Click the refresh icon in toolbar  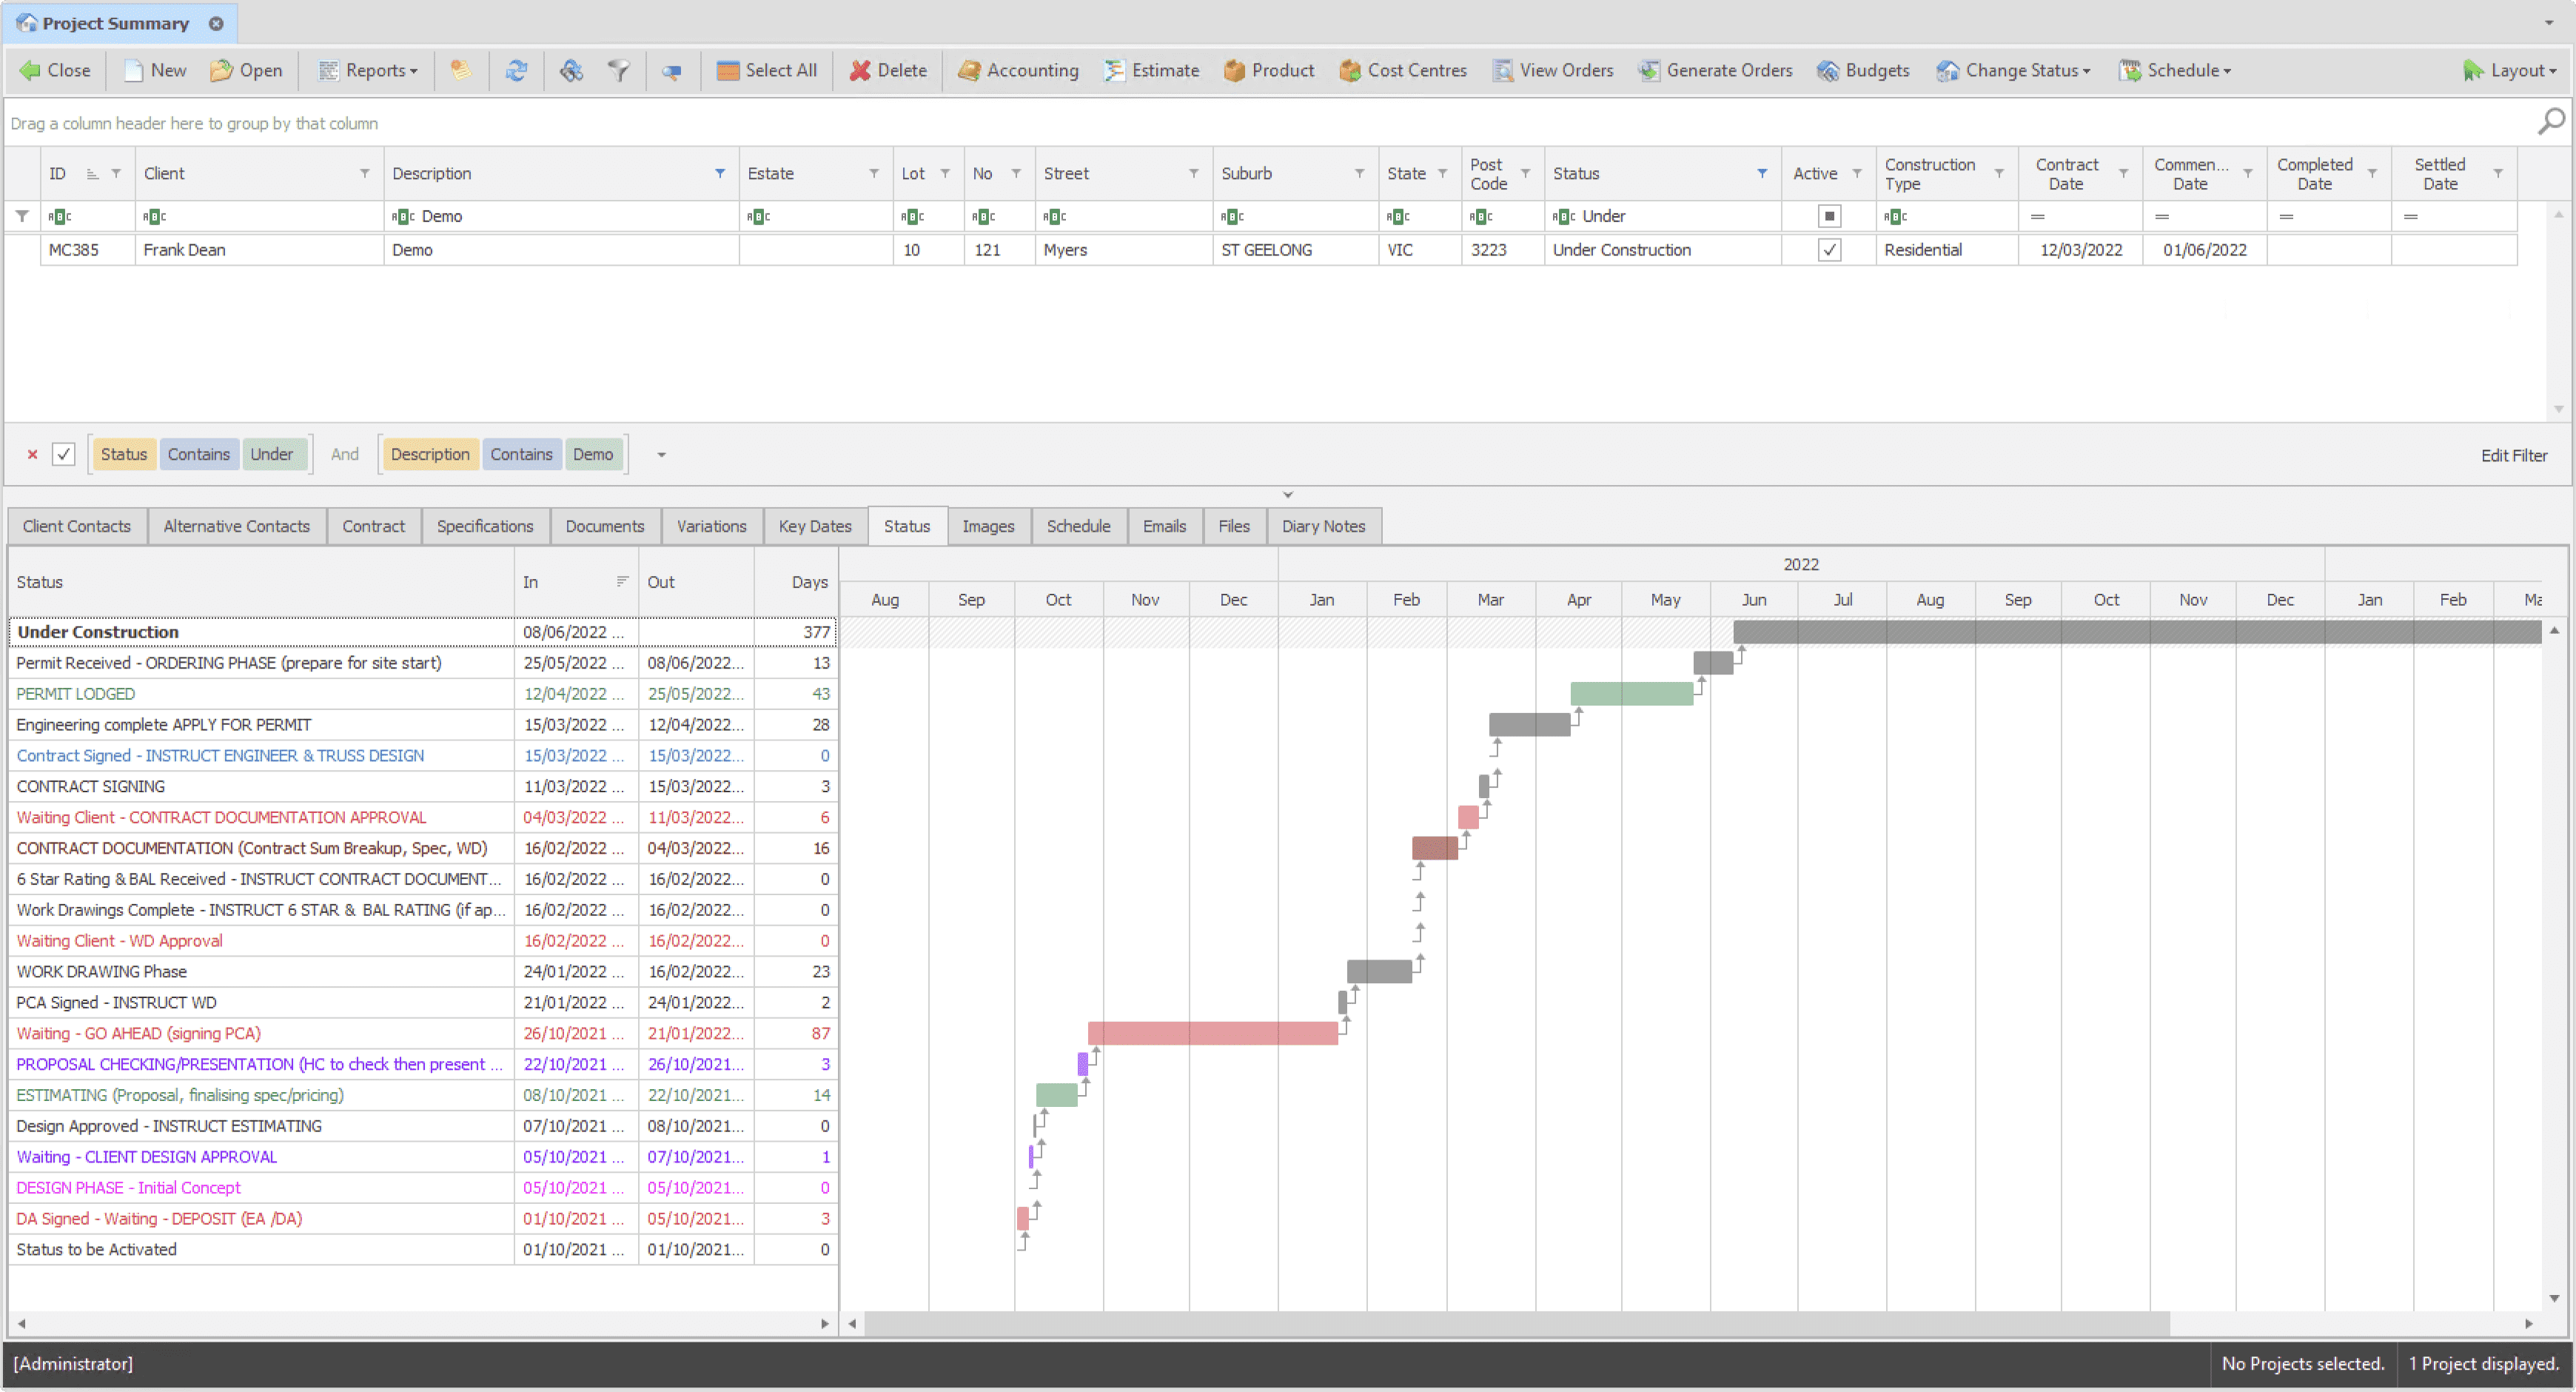click(x=516, y=70)
